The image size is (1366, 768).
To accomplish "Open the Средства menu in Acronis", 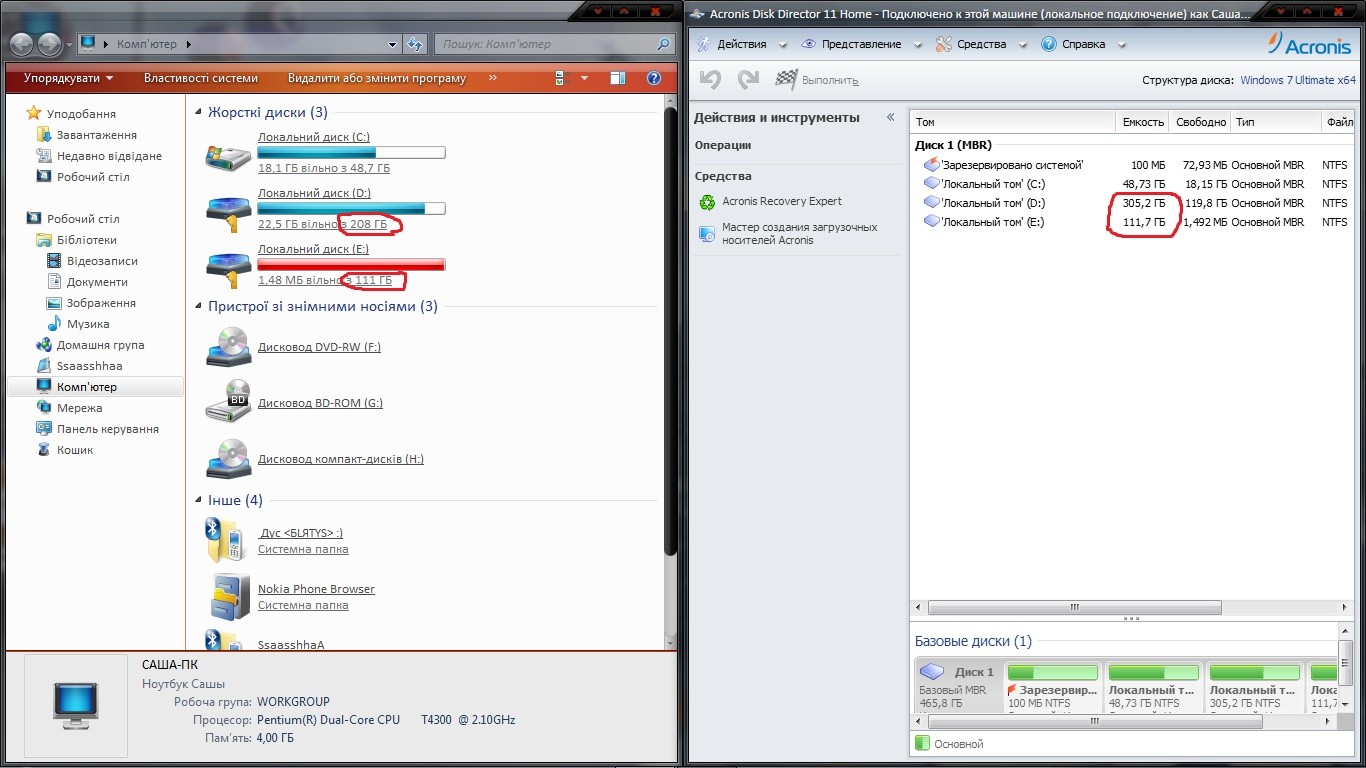I will point(981,44).
